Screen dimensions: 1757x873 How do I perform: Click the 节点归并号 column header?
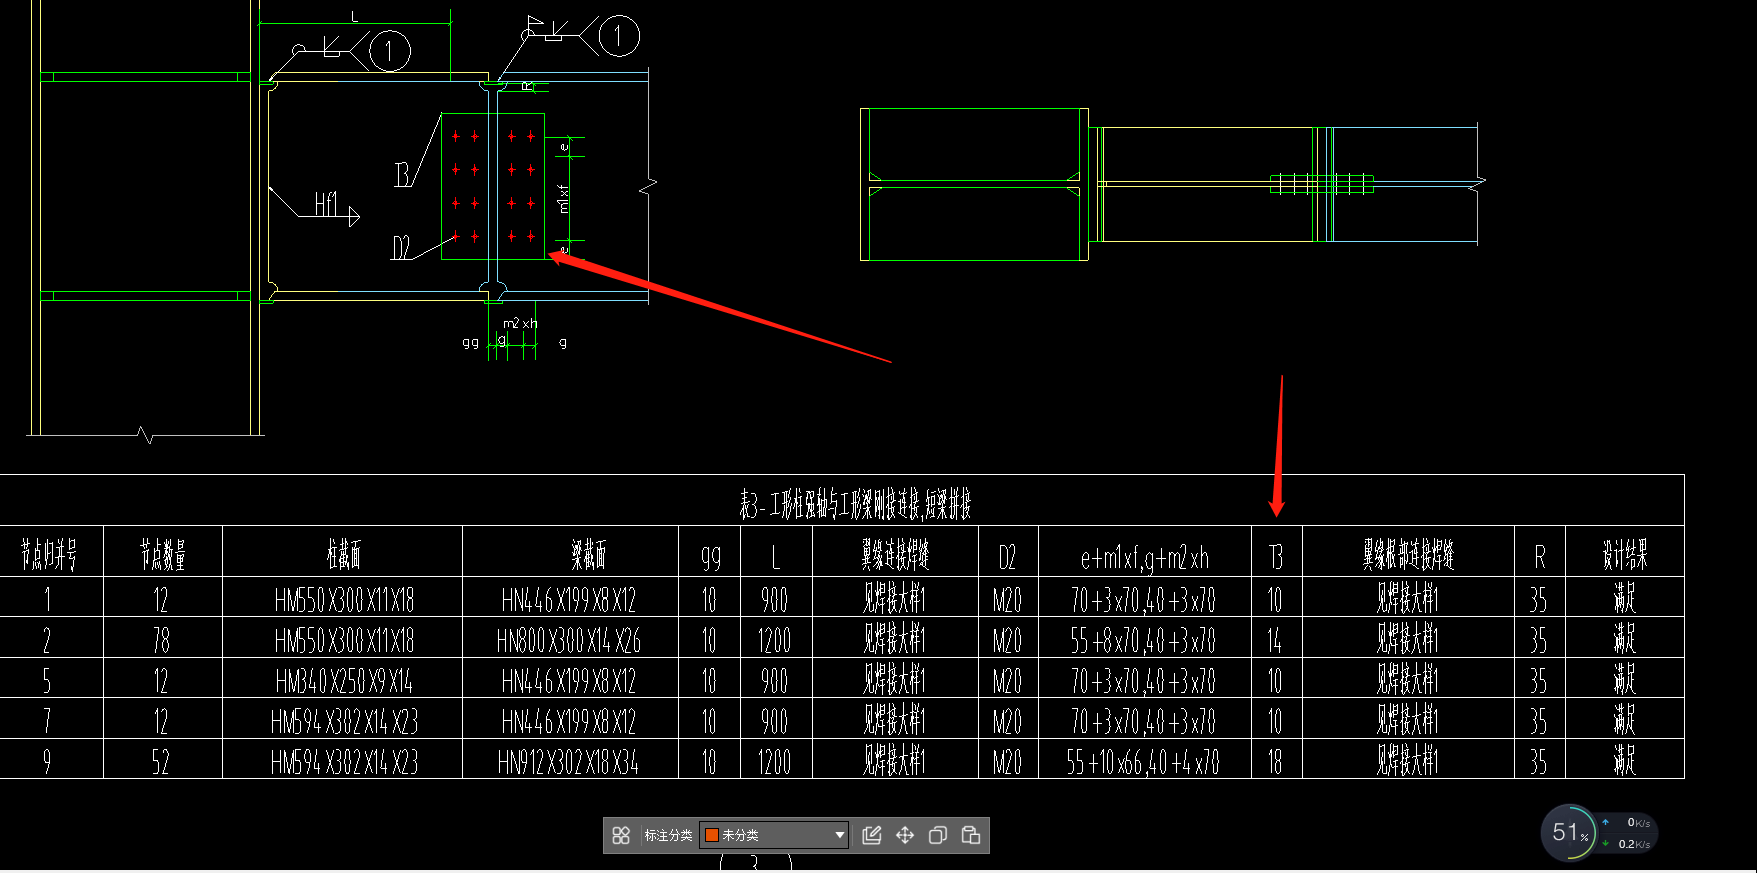(x=50, y=554)
